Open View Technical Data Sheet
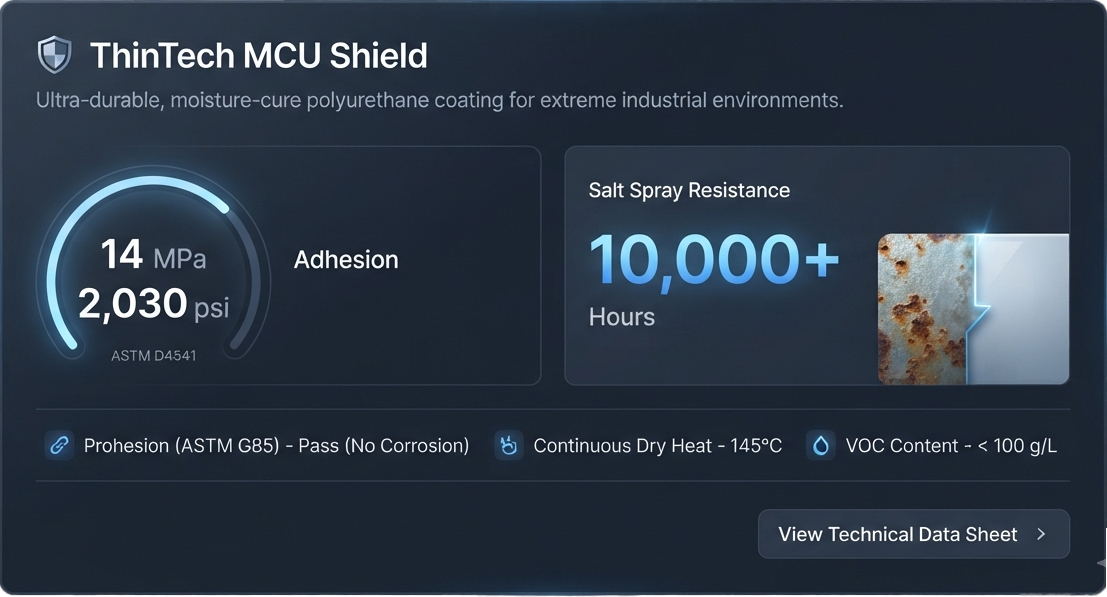 914,534
